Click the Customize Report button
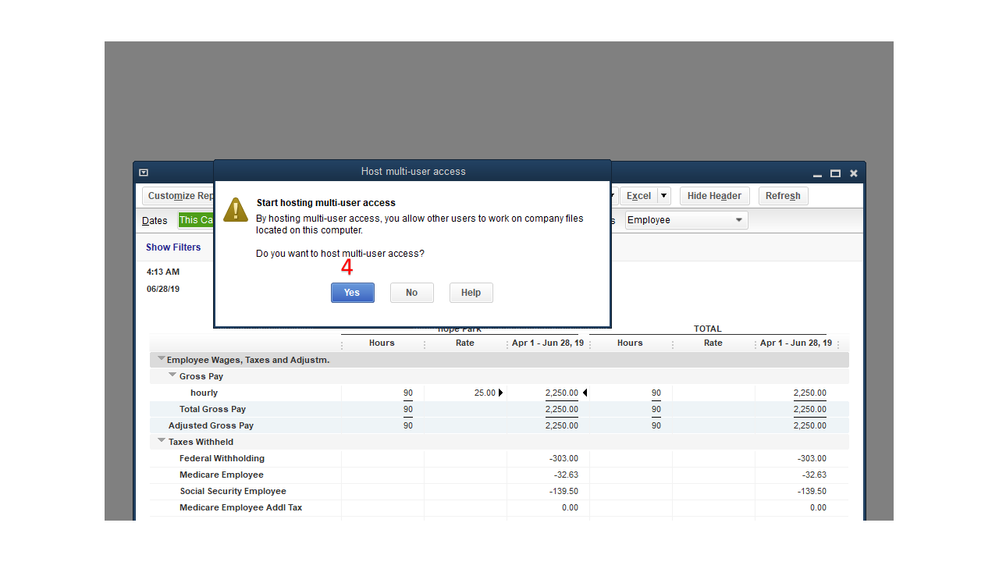 coord(178,196)
